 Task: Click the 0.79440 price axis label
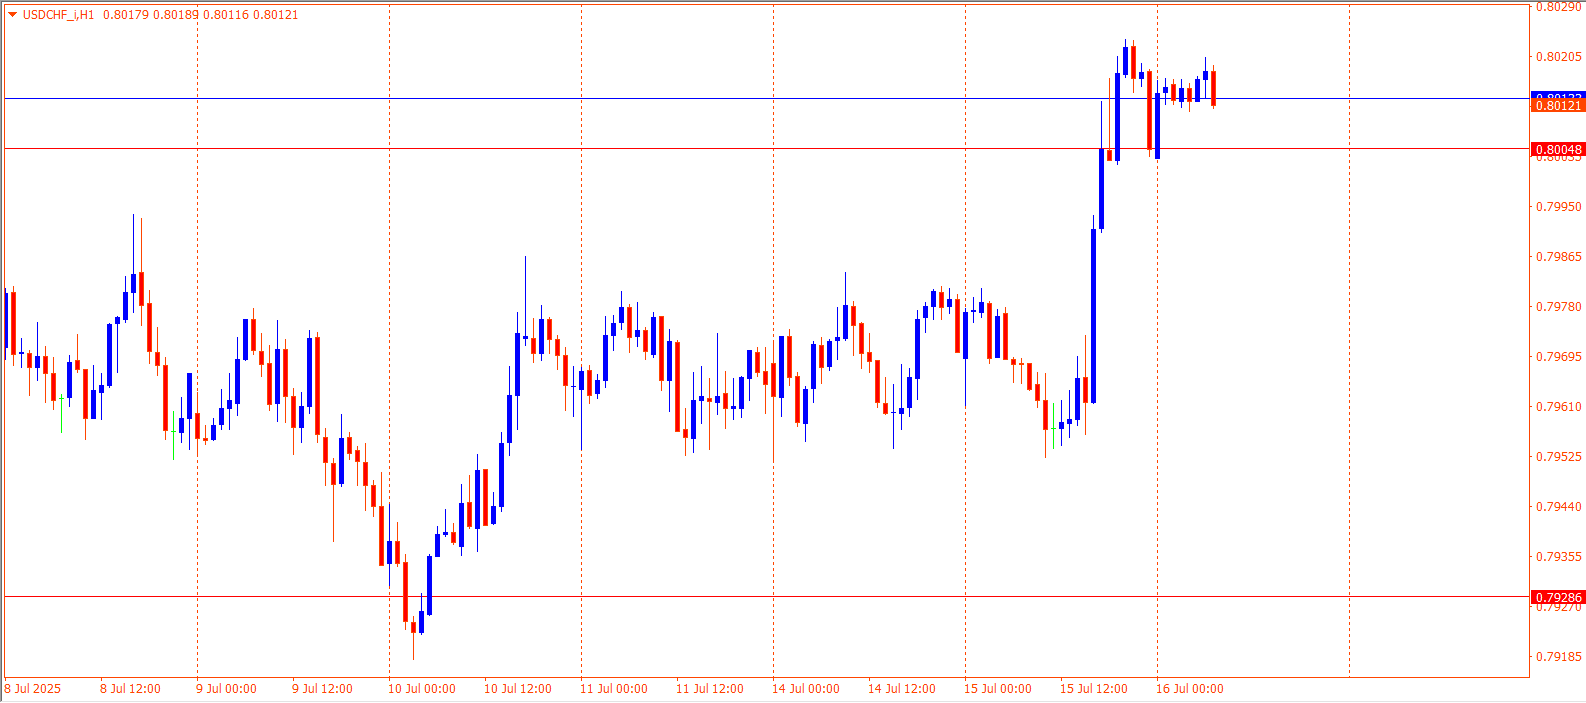coord(1559,507)
